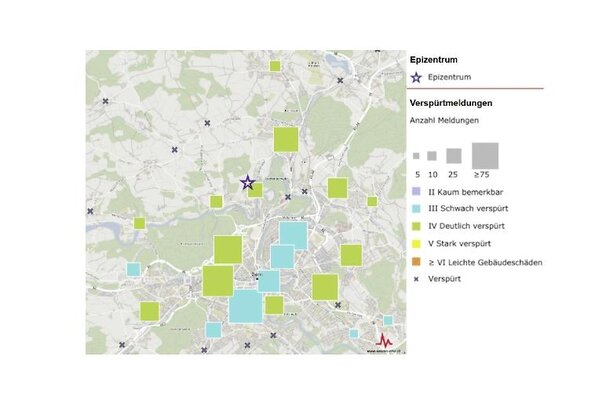The width and height of the screenshot is (606, 402).
Task: Click the Verspürt cross symbol in legend
Action: (416, 280)
